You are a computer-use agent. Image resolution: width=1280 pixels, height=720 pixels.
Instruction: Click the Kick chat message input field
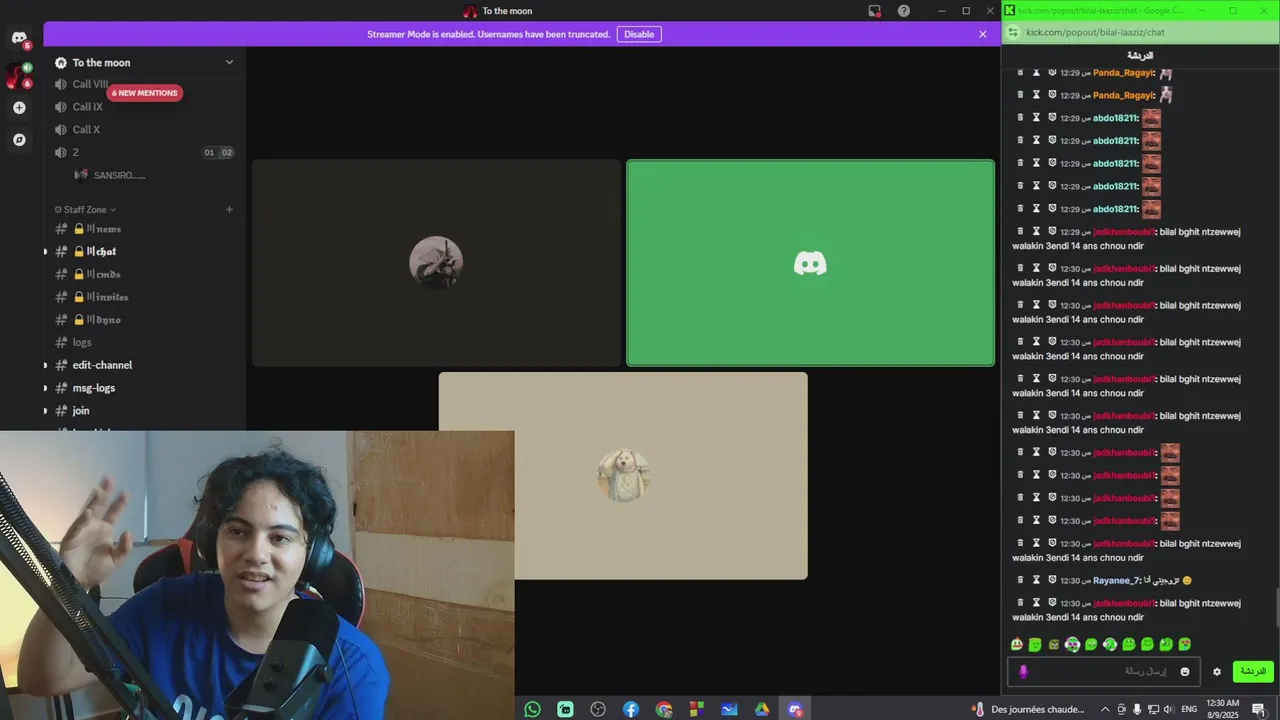tap(1104, 672)
